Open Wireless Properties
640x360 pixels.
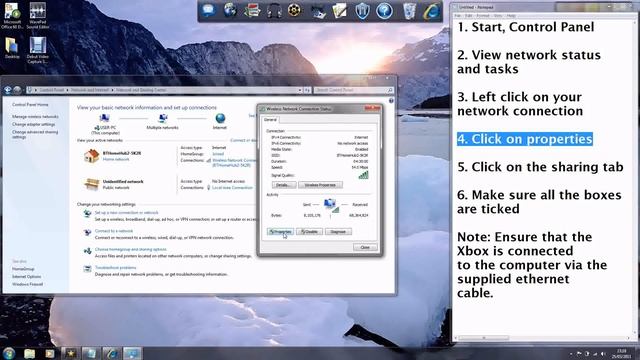pyautogui.click(x=320, y=185)
